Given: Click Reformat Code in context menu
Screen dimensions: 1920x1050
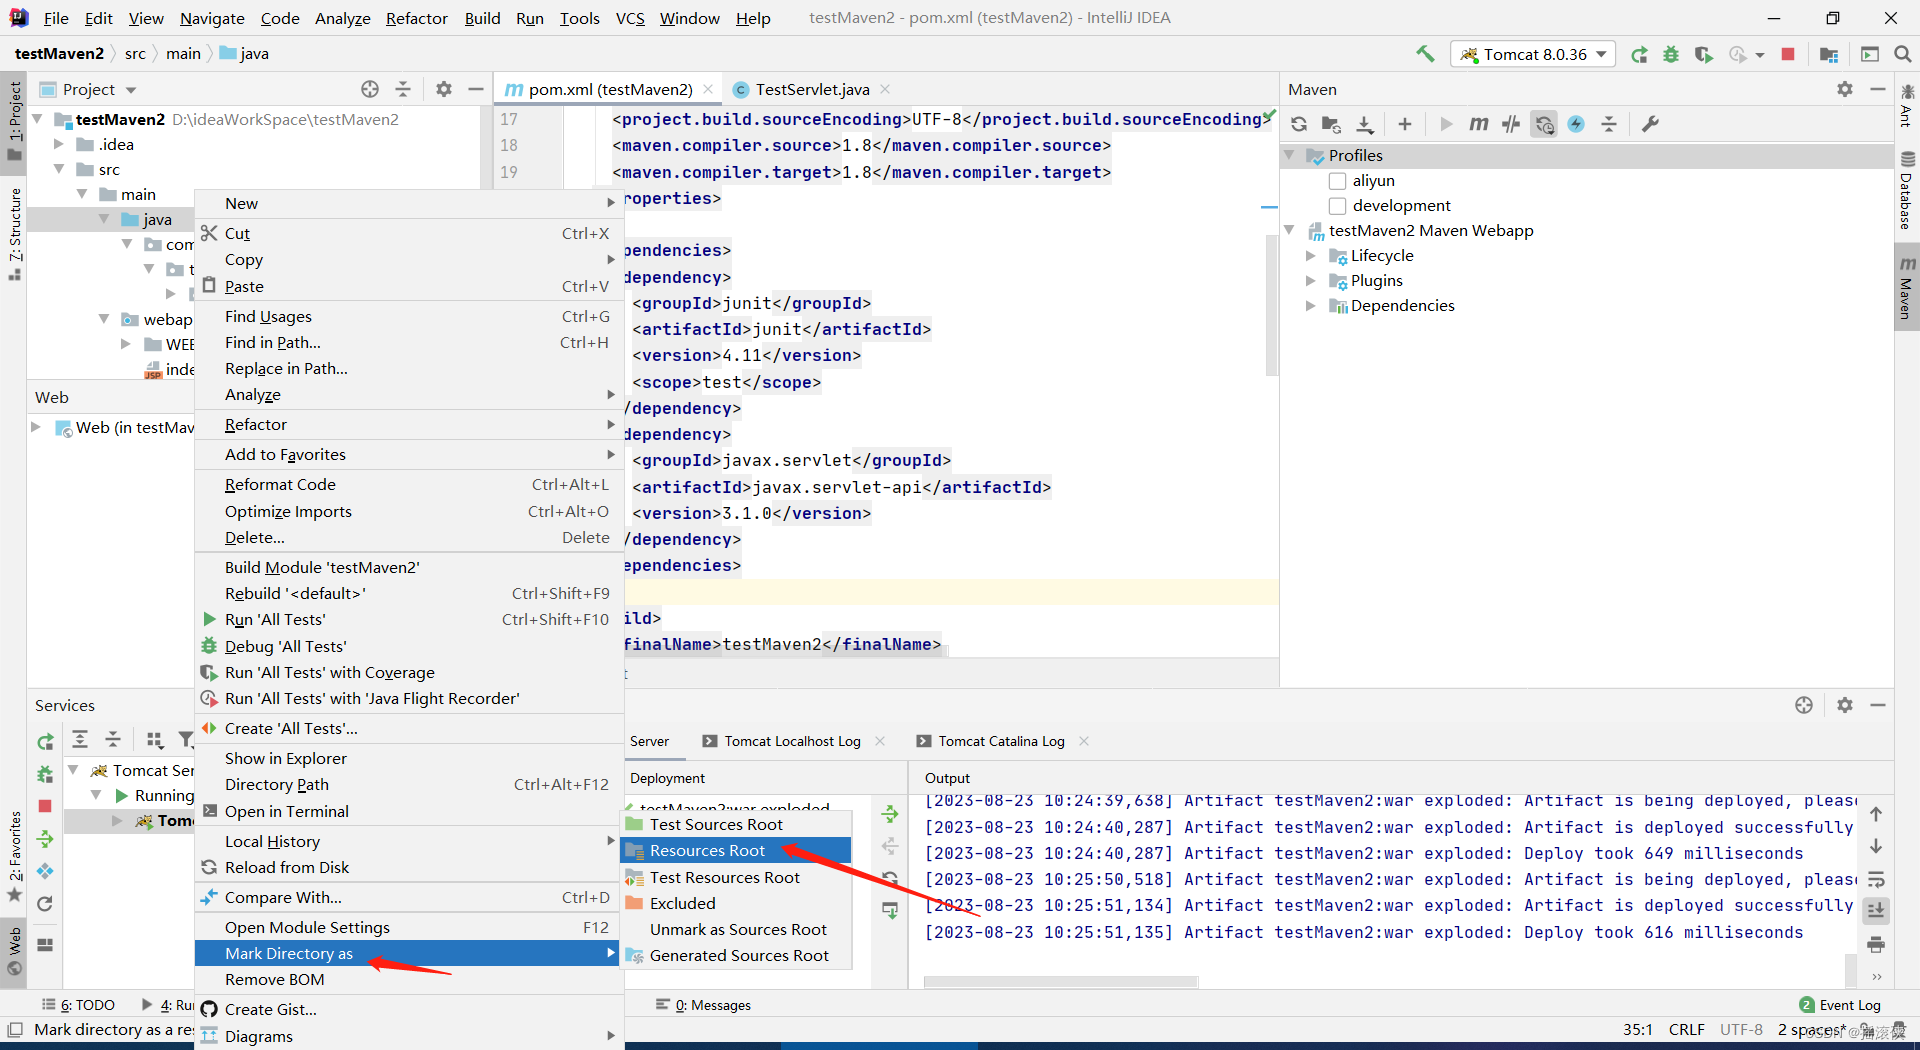Looking at the screenshot, I should (x=409, y=484).
